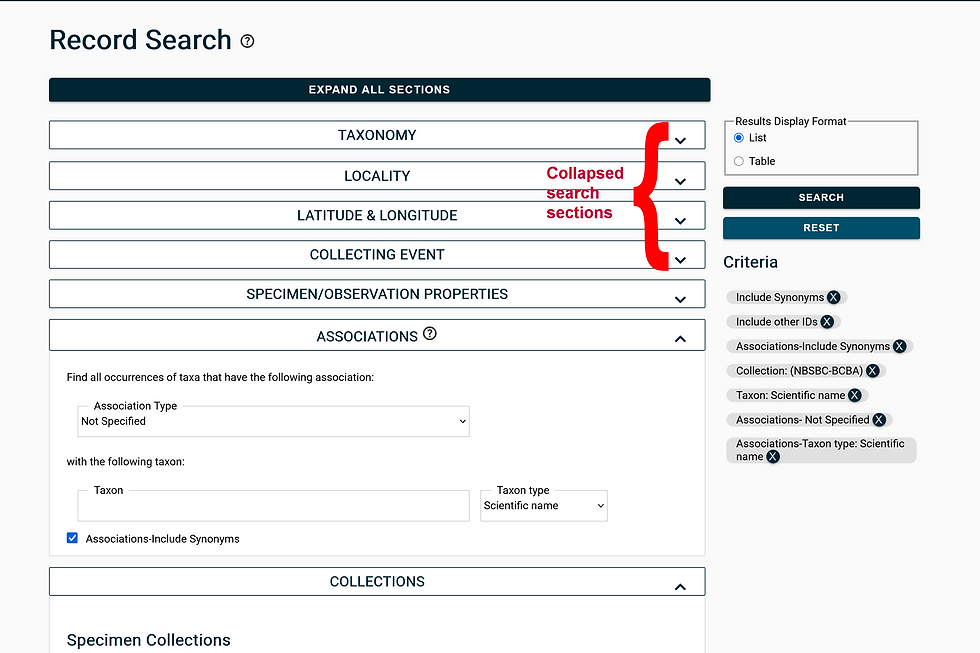Image resolution: width=980 pixels, height=653 pixels.
Task: Select the List results display format
Action: pos(738,137)
